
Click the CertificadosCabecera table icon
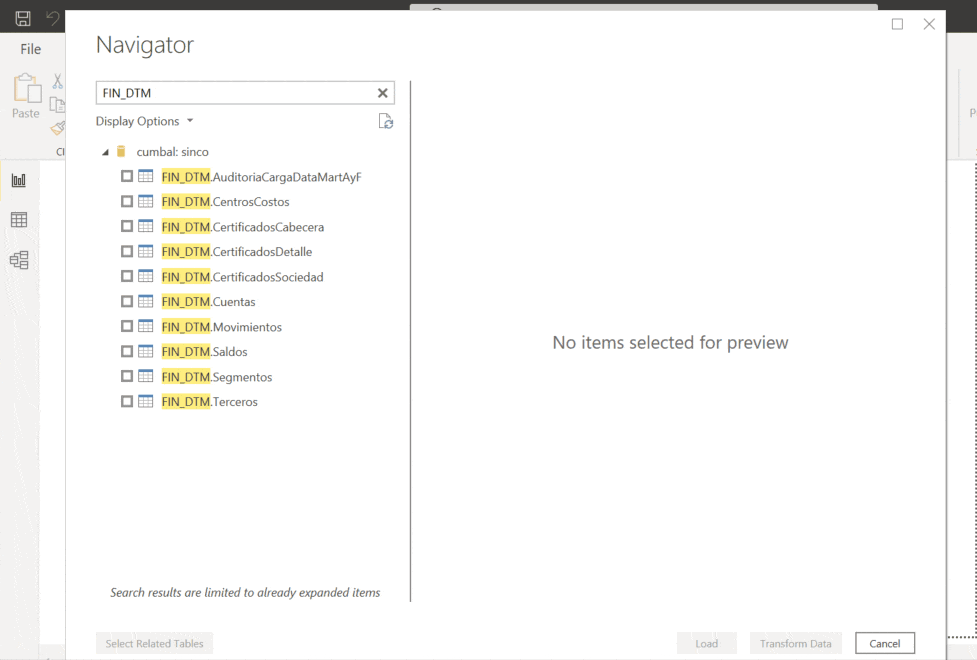(146, 226)
